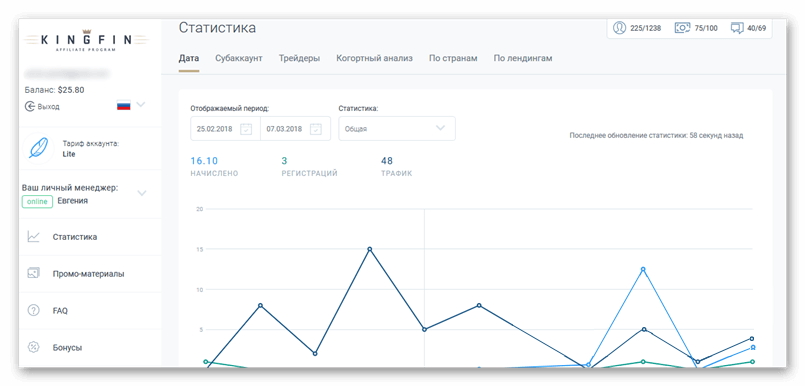Image resolution: width=805 pixels, height=386 pixels.
Task: Click the Выход logout link
Action: point(48,107)
